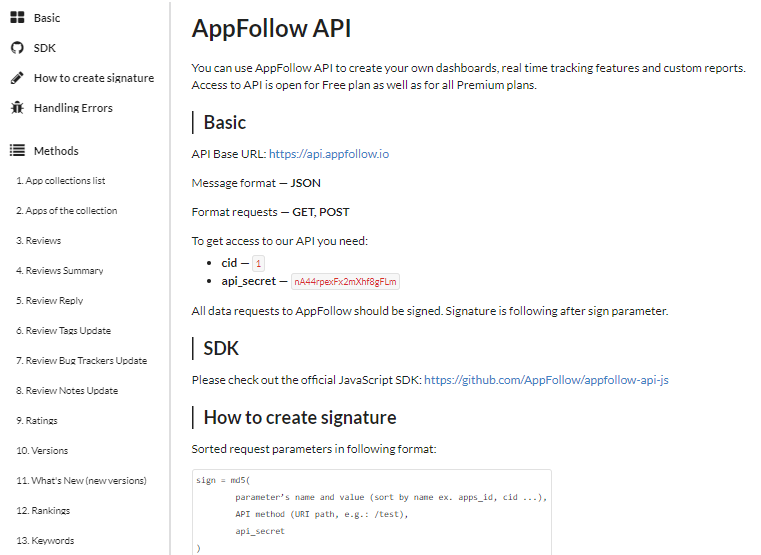Image resolution: width=761 pixels, height=555 pixels.
Task: Click the bug icon for Handling Errors
Action: [17, 108]
